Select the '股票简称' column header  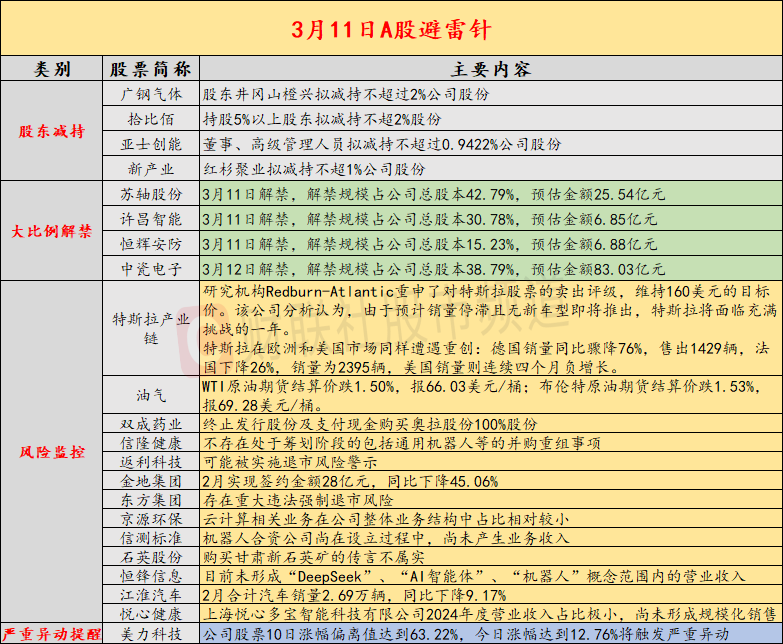pos(151,68)
